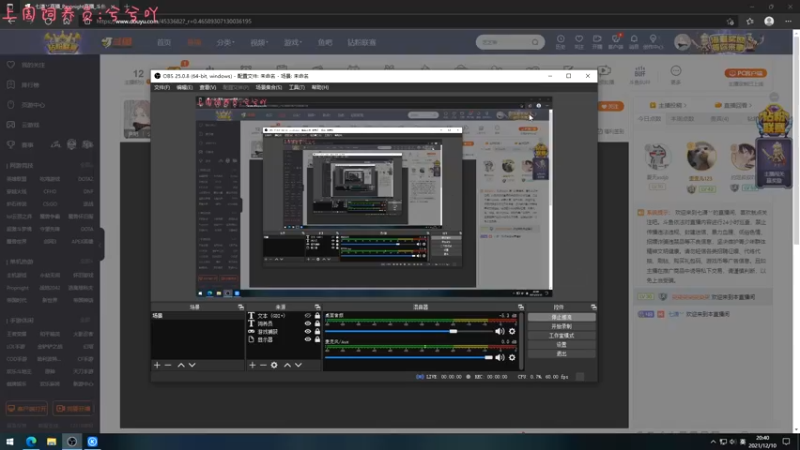
Task: Click audio mixer vertical scrollbar
Action: [521, 341]
